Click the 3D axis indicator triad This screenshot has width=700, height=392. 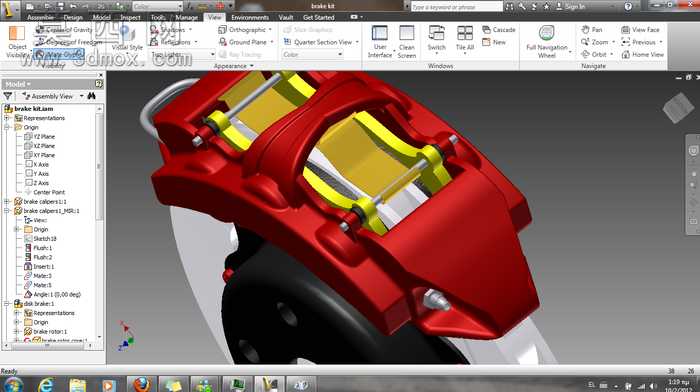tap(125, 336)
